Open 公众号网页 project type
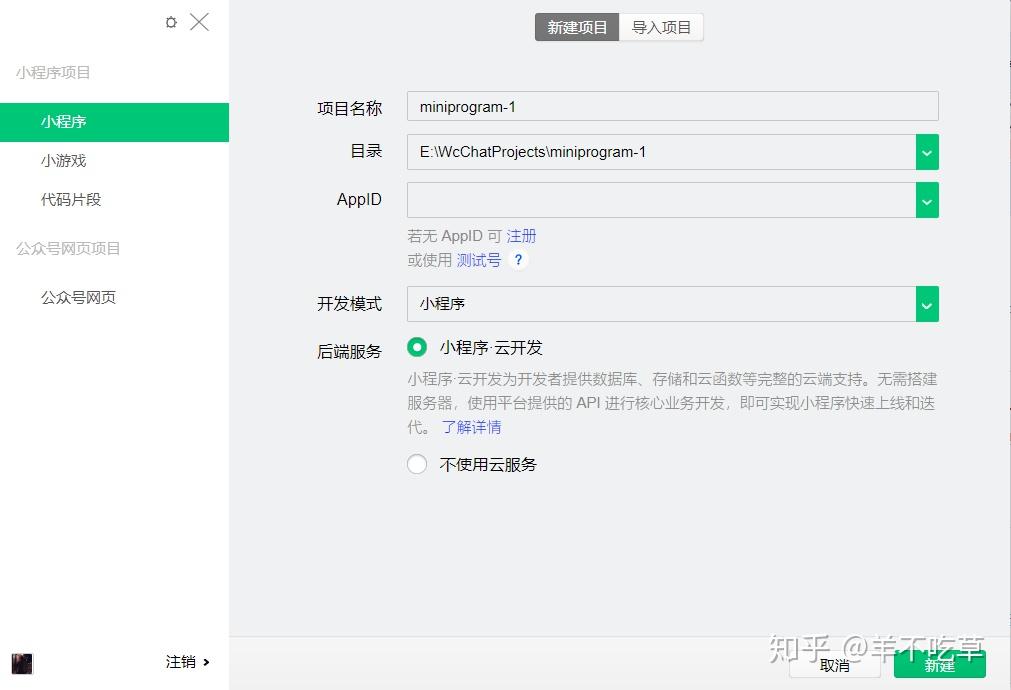Viewport: 1011px width, 690px height. [79, 297]
